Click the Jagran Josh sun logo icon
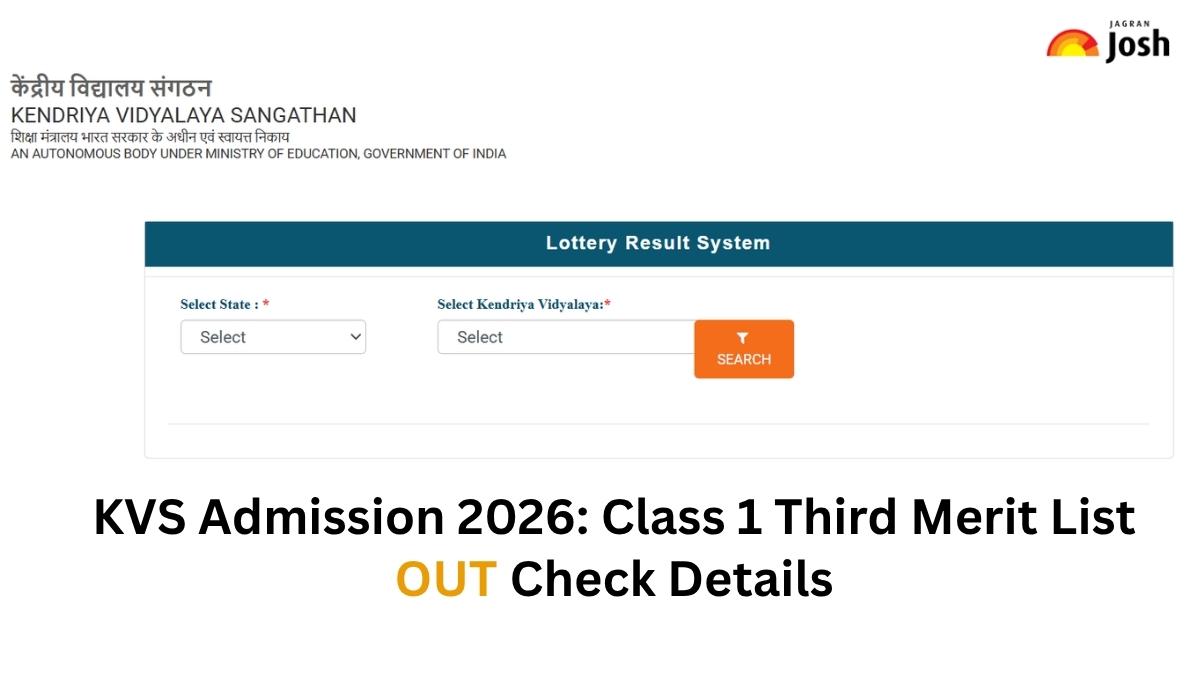This screenshot has width=1200, height=675. [1072, 43]
